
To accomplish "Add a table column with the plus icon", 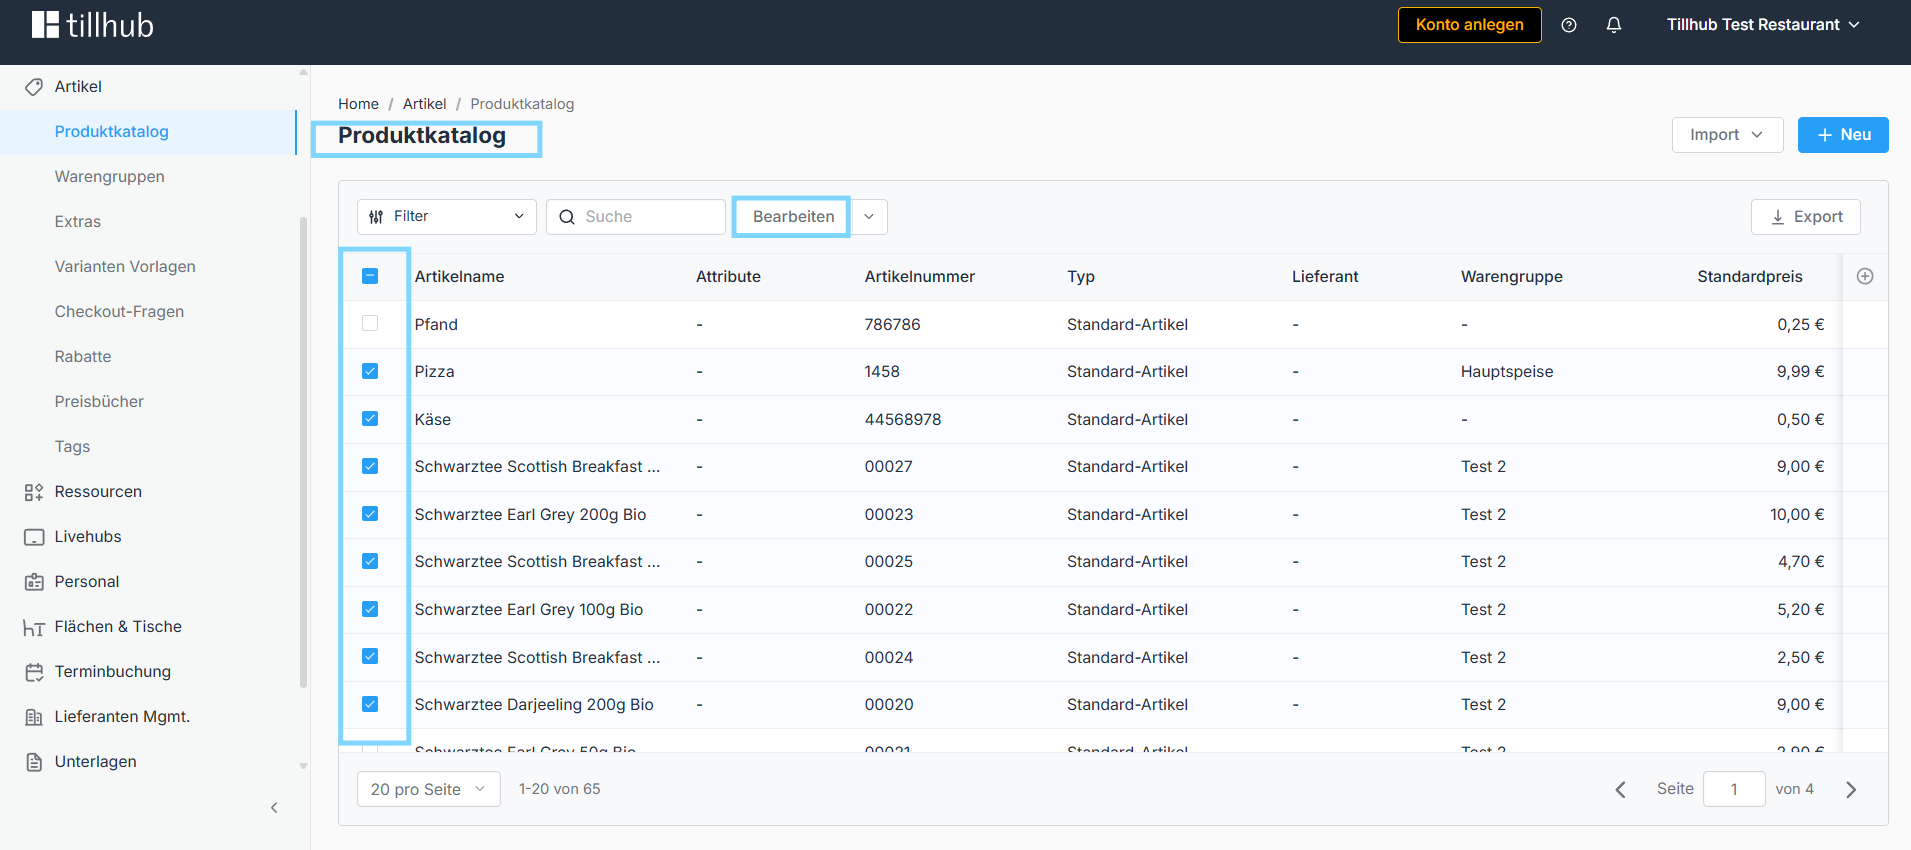I will 1865,276.
